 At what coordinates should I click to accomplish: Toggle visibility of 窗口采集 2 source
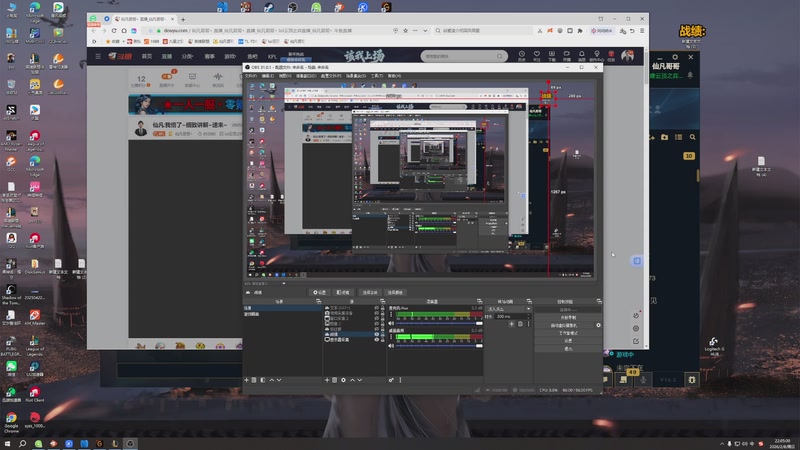[x=377, y=318]
